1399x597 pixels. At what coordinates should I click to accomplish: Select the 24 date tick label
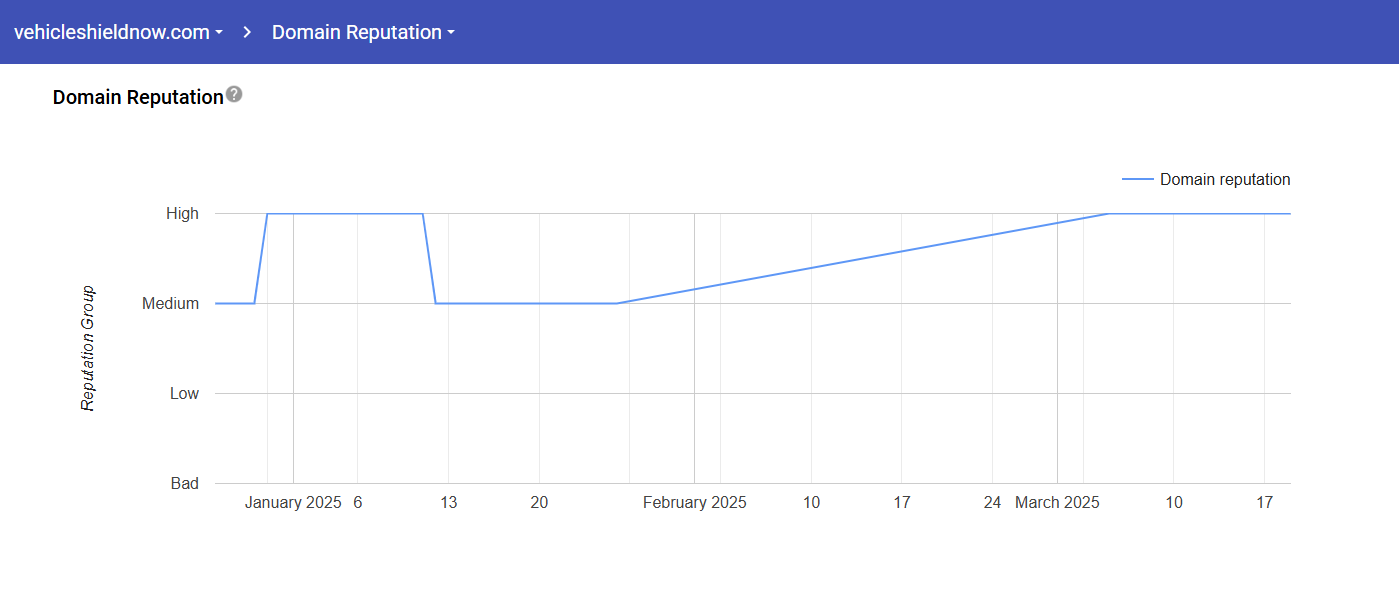(992, 502)
